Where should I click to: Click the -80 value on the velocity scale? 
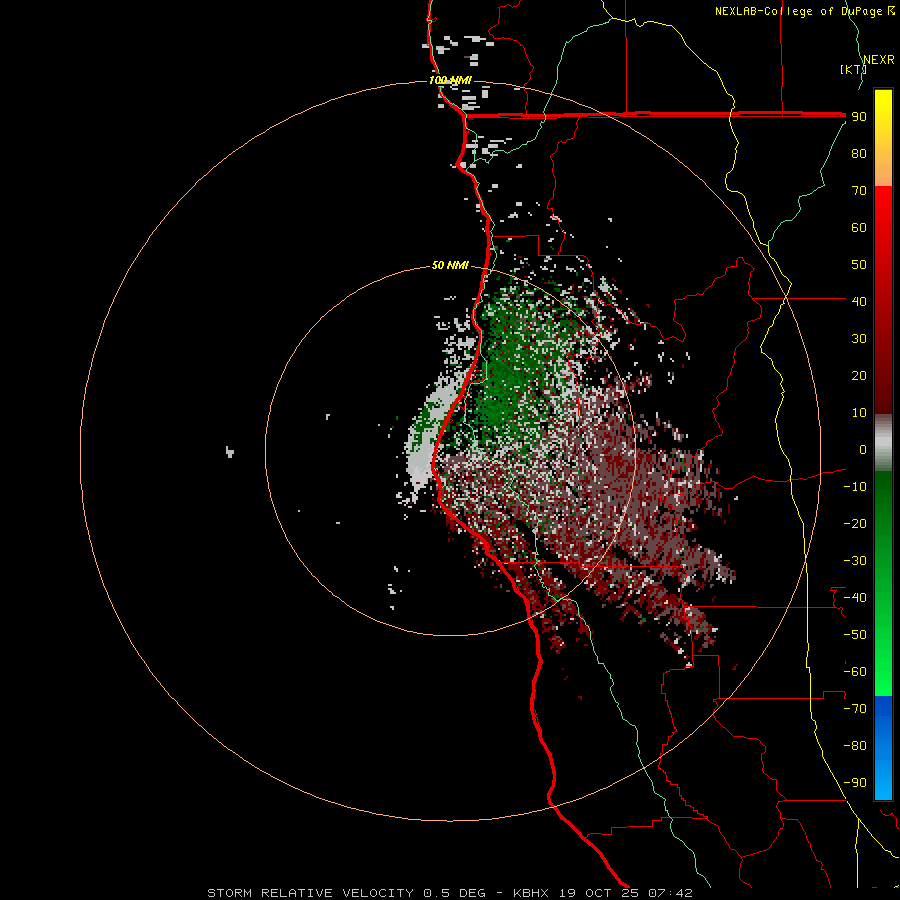(855, 746)
